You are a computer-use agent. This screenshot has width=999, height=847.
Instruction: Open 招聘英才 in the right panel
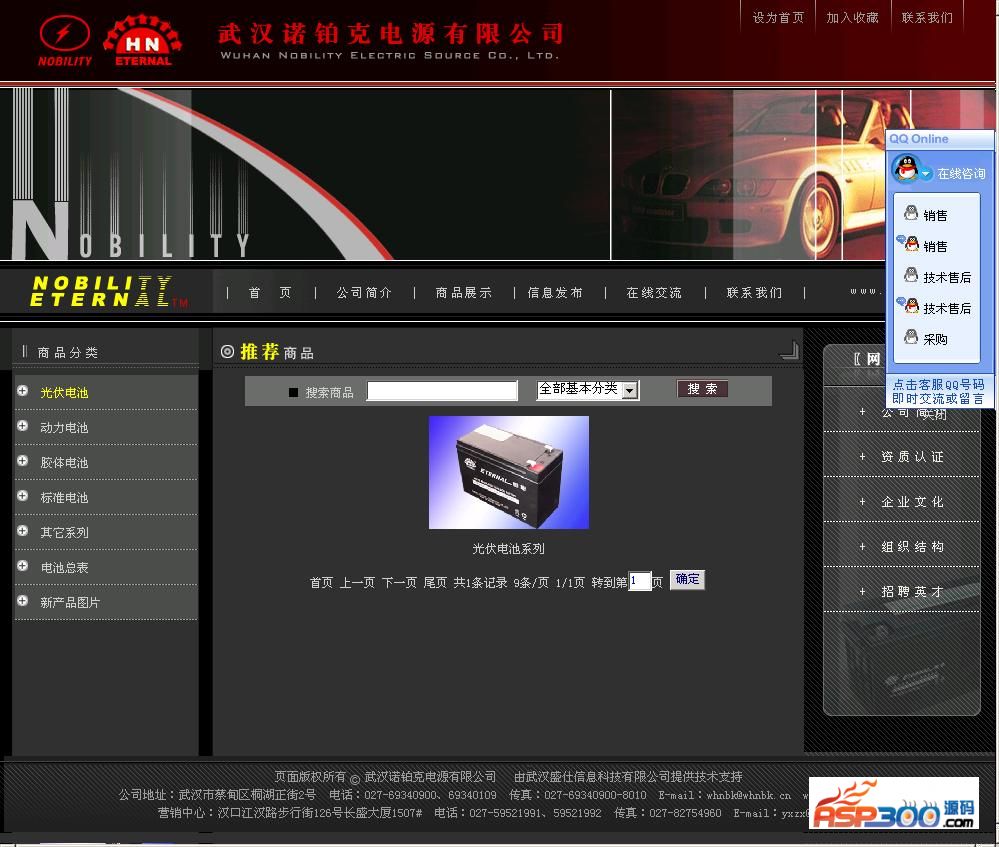click(912, 592)
